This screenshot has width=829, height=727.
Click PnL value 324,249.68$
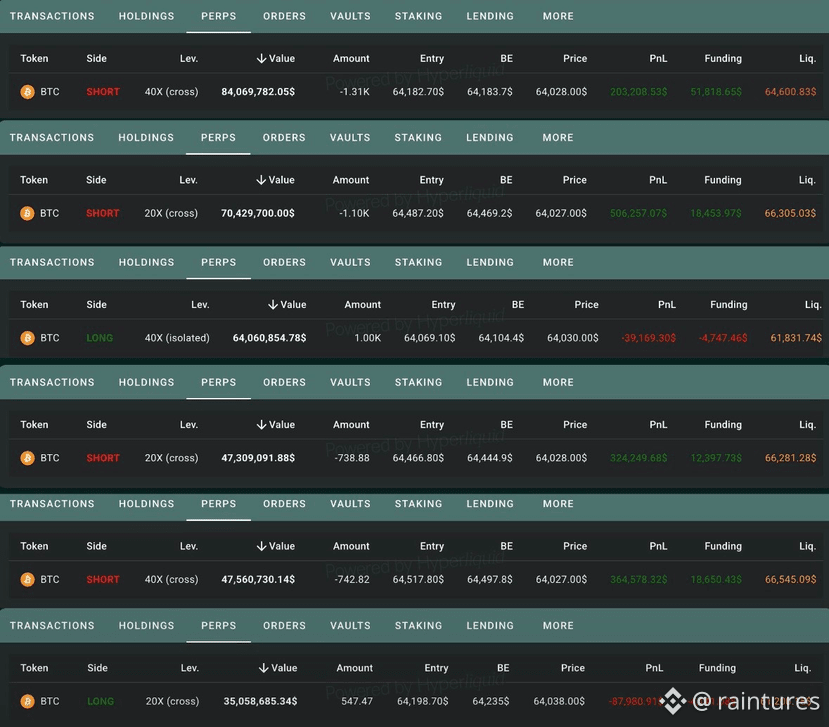(639, 458)
